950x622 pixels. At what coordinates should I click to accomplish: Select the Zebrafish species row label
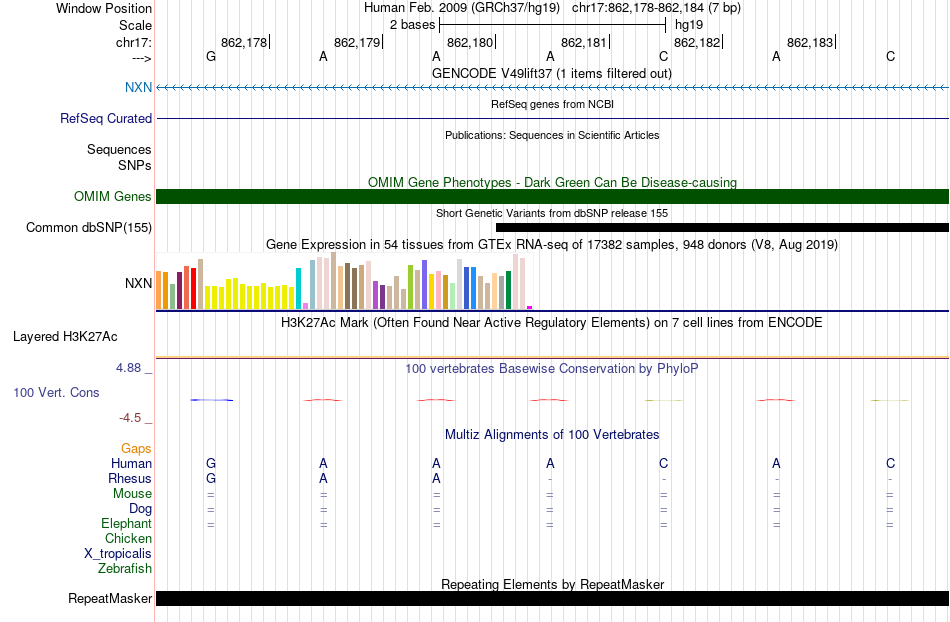pos(125,568)
